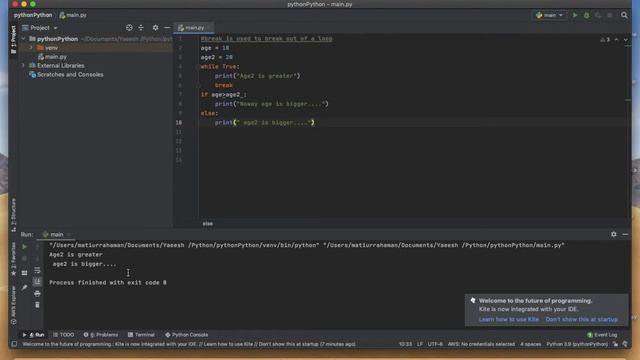Open the 4 spaces indent selector
The width and height of the screenshot is (640, 360).
coord(530,344)
